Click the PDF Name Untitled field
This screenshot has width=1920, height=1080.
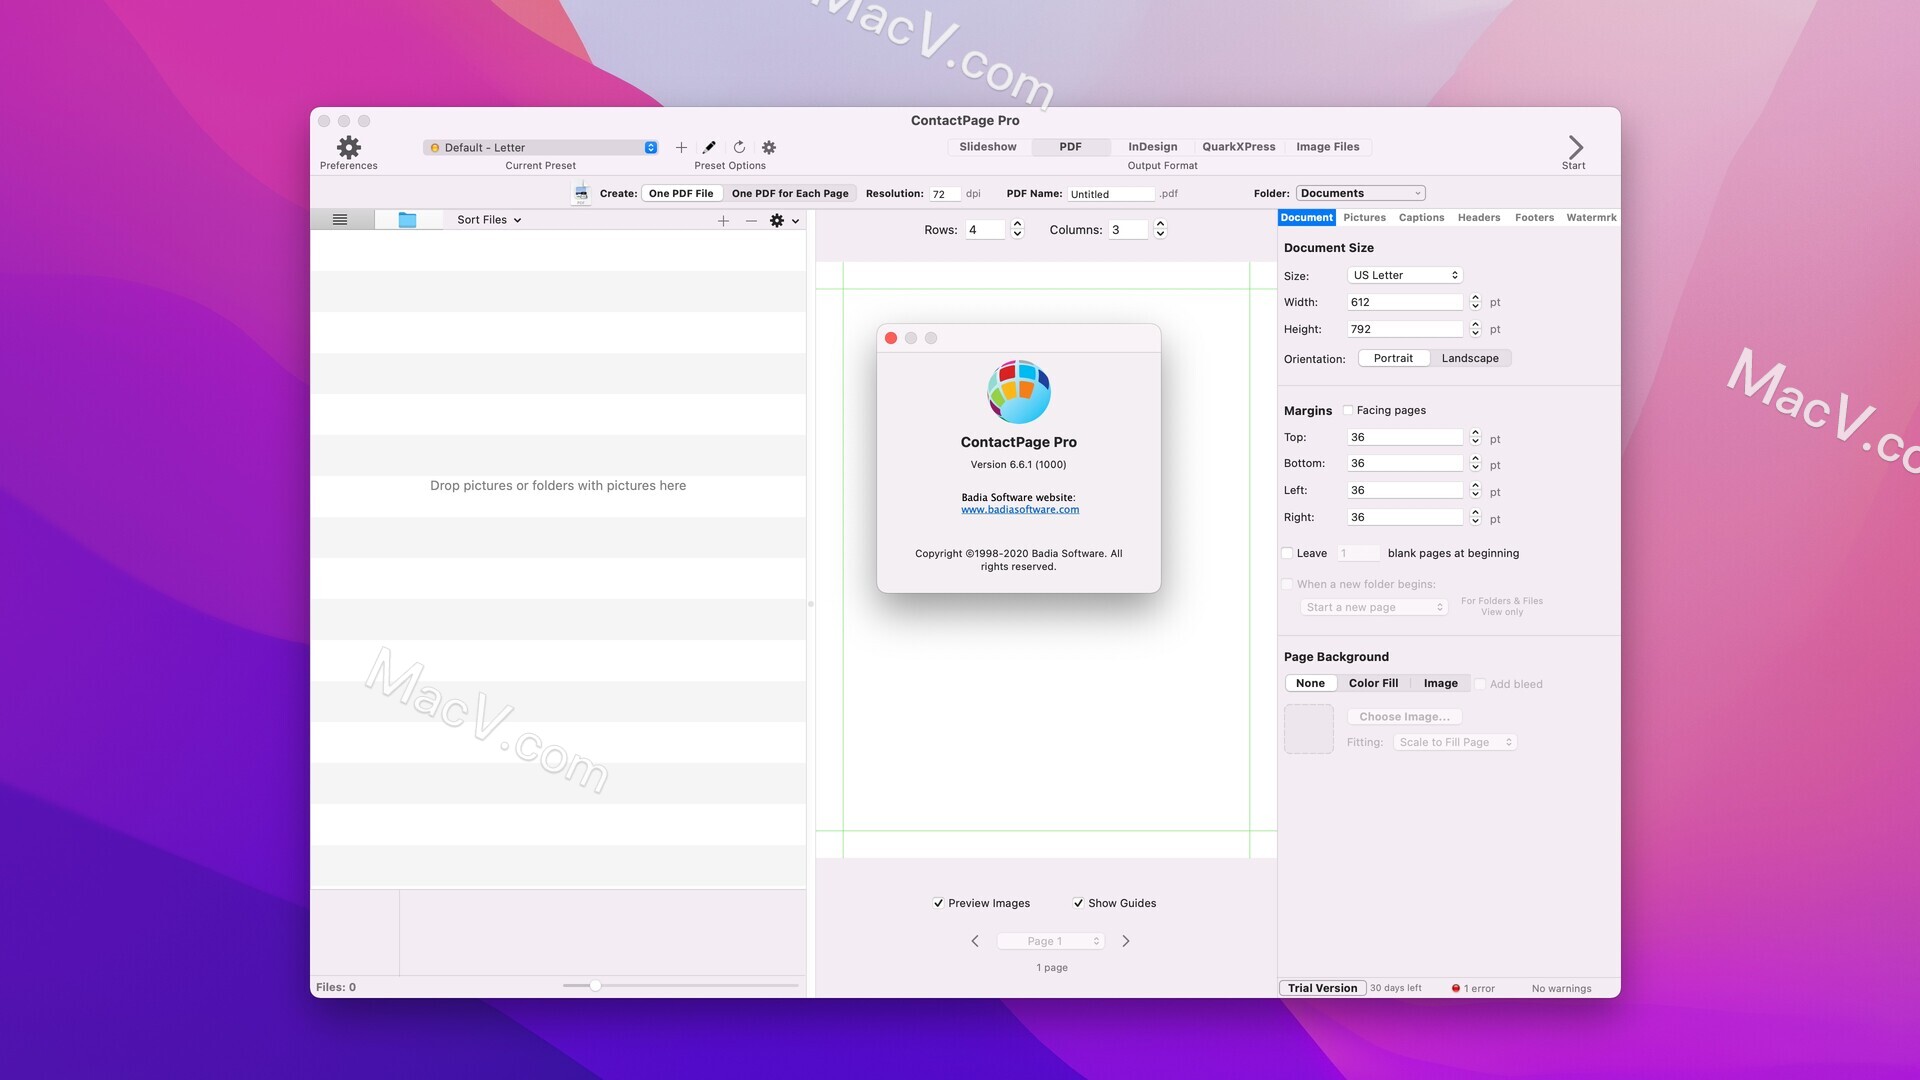[x=1111, y=194]
